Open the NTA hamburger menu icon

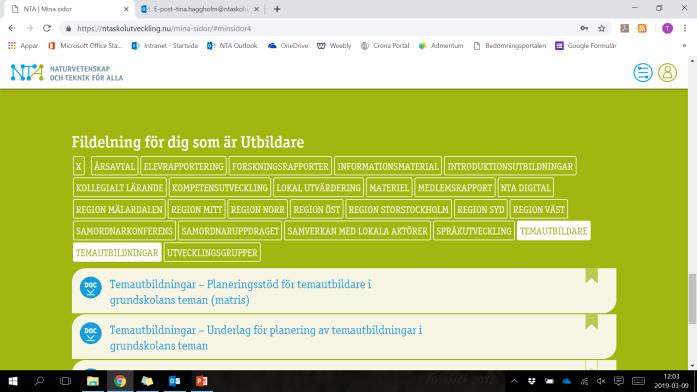643,72
